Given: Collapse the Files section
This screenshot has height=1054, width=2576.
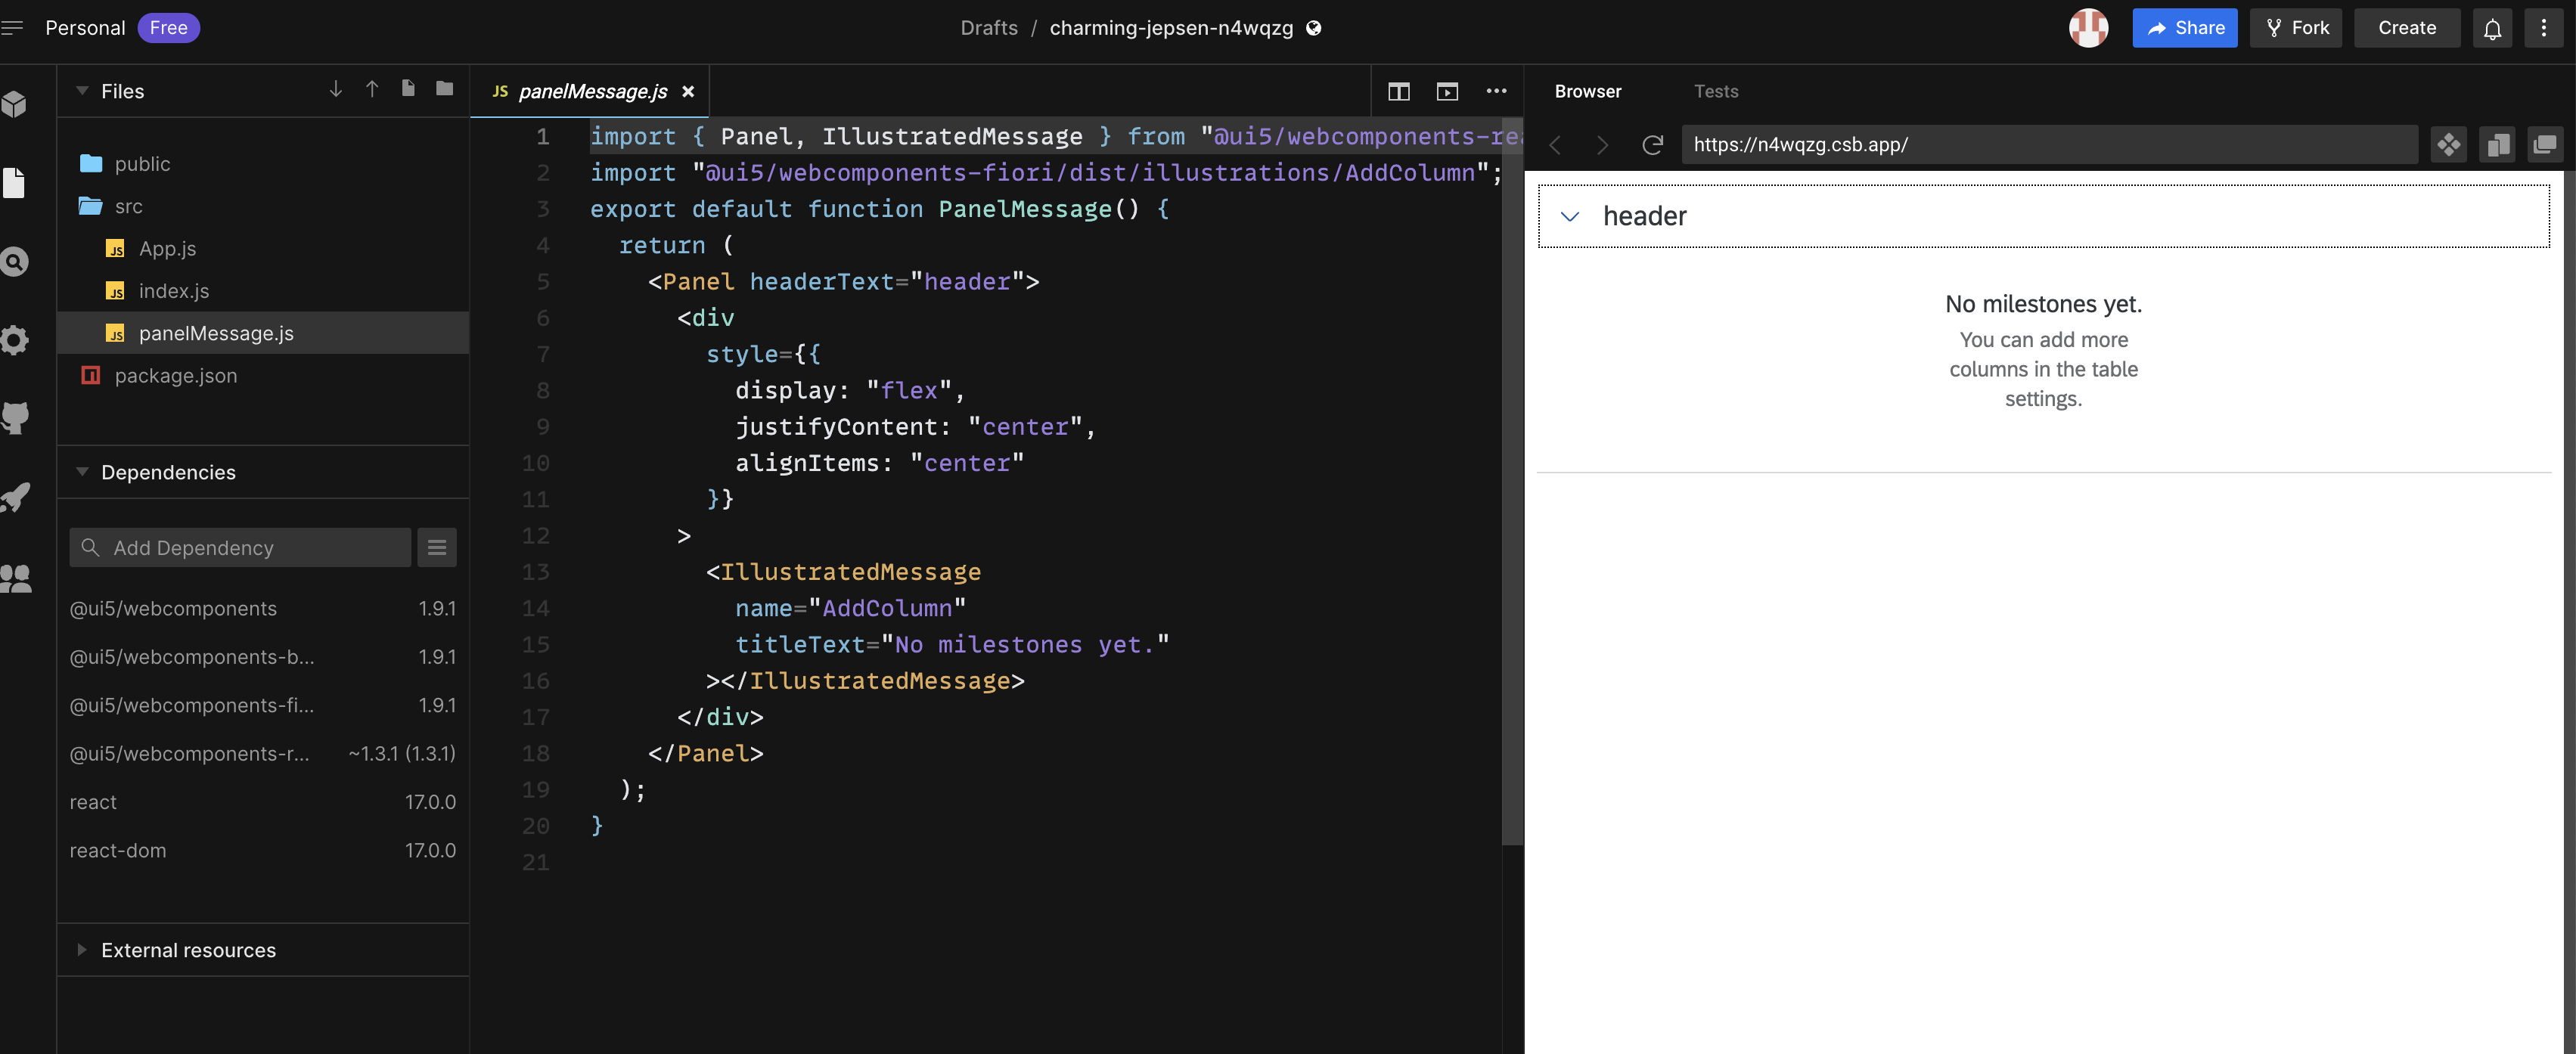Looking at the screenshot, I should point(82,91).
